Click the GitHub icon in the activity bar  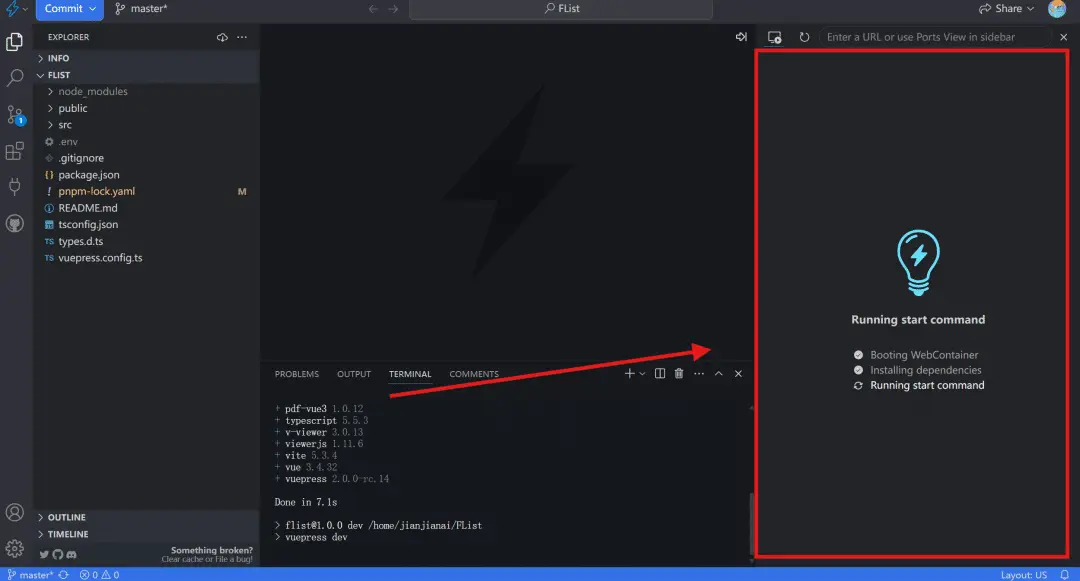point(15,223)
